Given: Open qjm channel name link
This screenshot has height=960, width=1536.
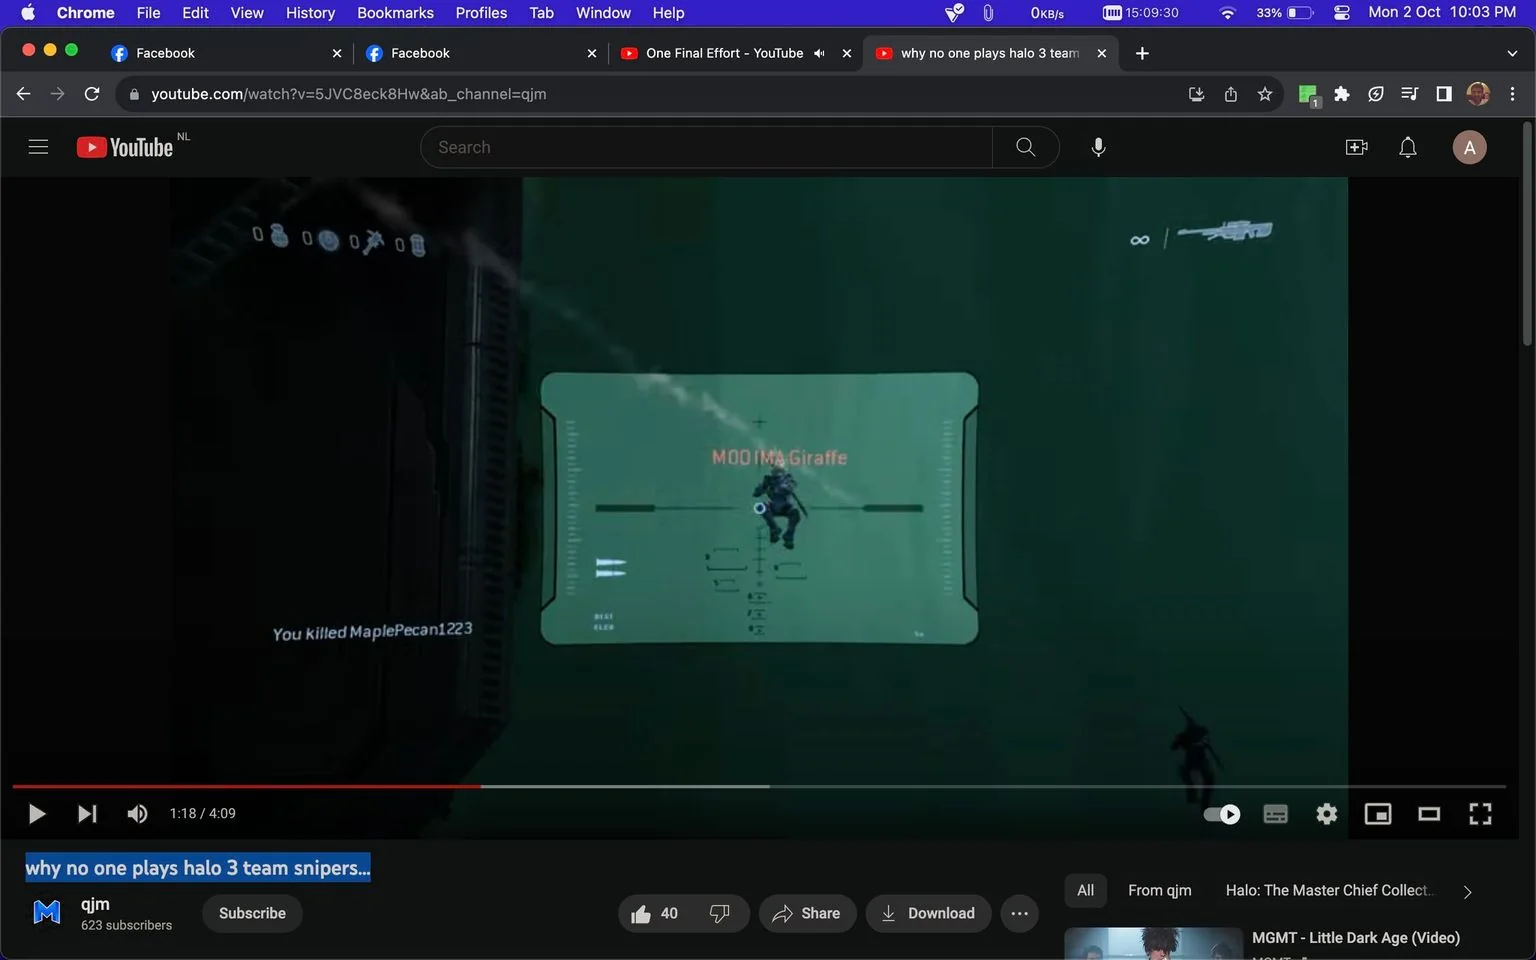Looking at the screenshot, I should (x=95, y=903).
